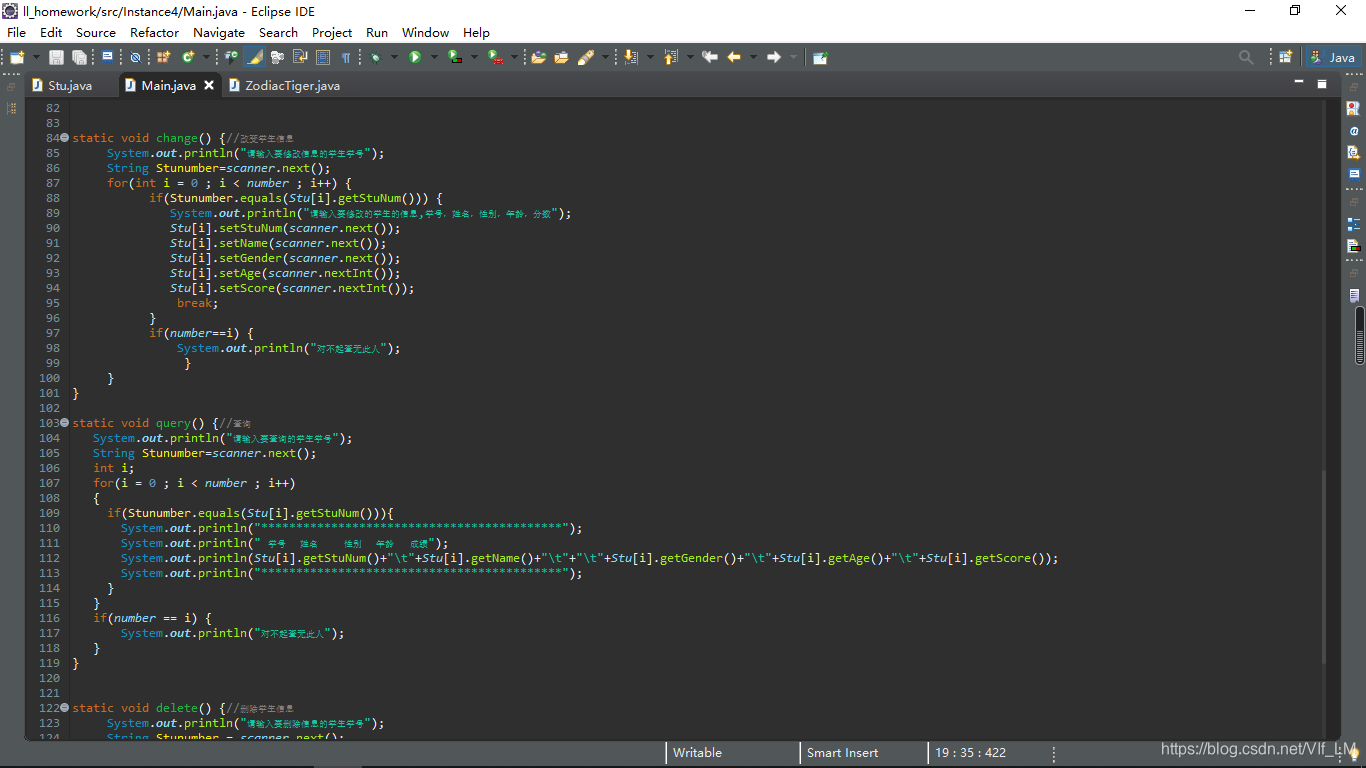This screenshot has width=1366, height=768.
Task: Open the Refactor menu
Action: click(x=154, y=32)
